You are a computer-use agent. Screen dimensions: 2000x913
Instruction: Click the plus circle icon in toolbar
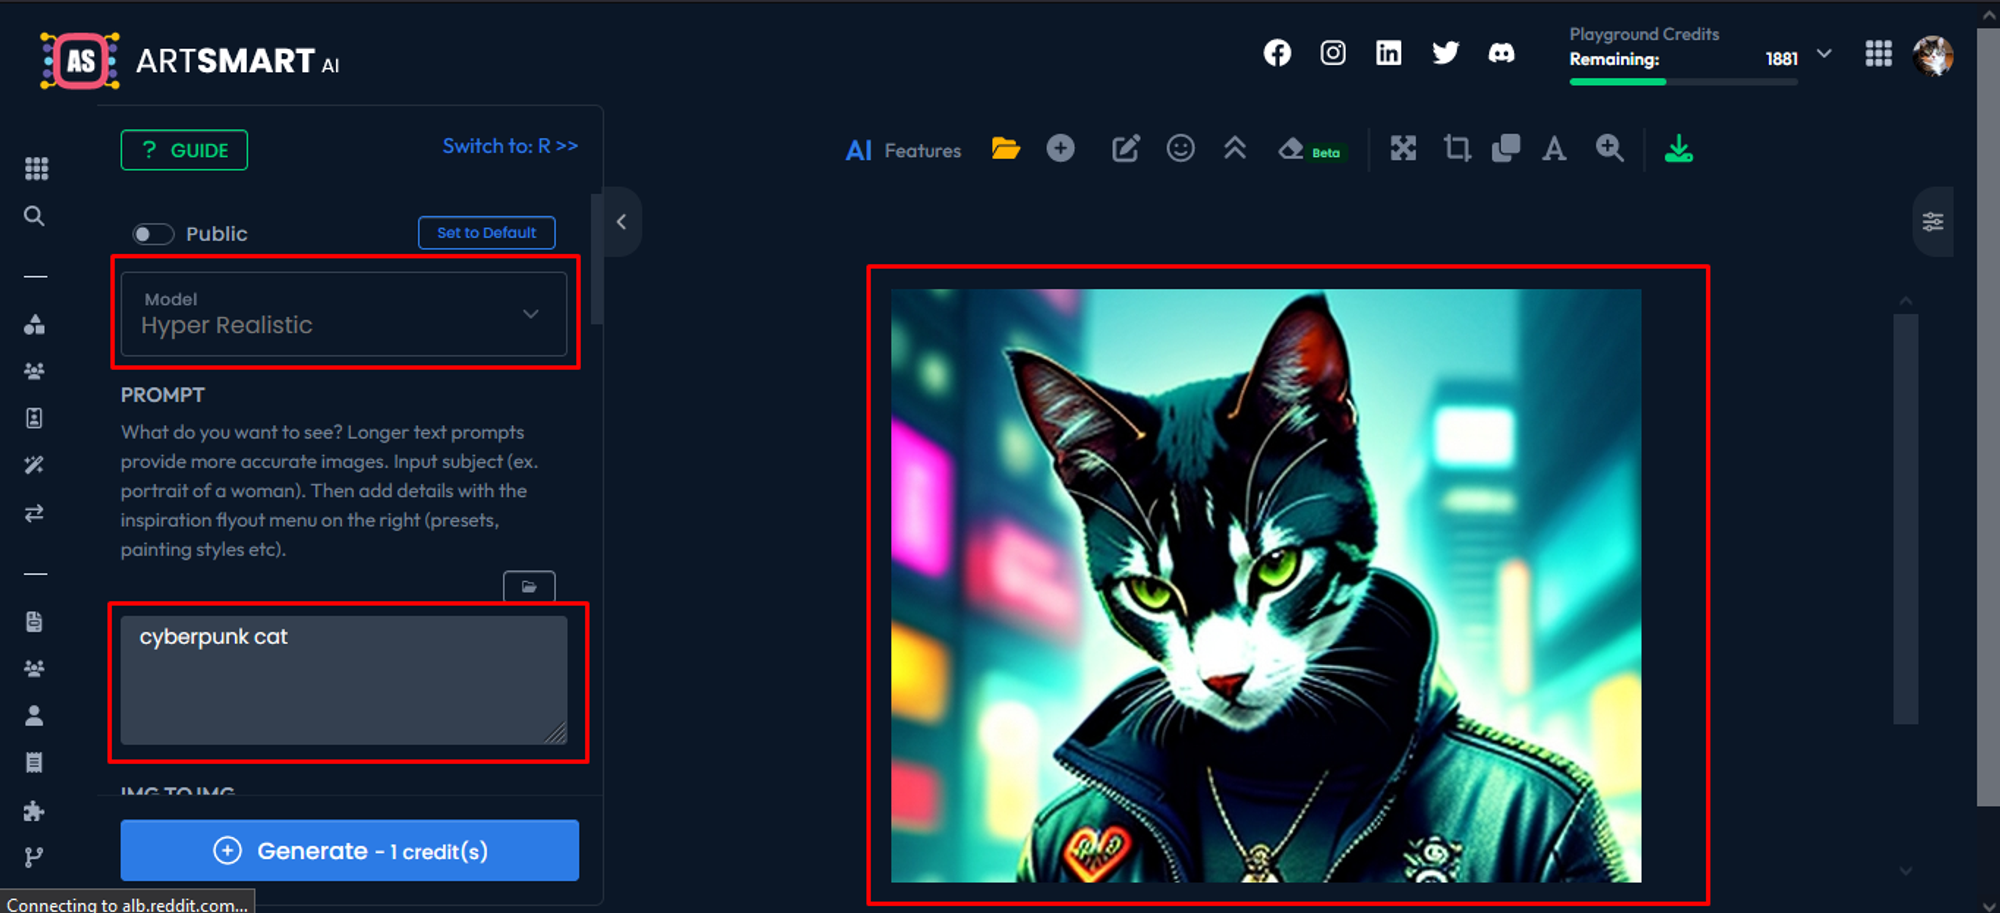pyautogui.click(x=1061, y=149)
